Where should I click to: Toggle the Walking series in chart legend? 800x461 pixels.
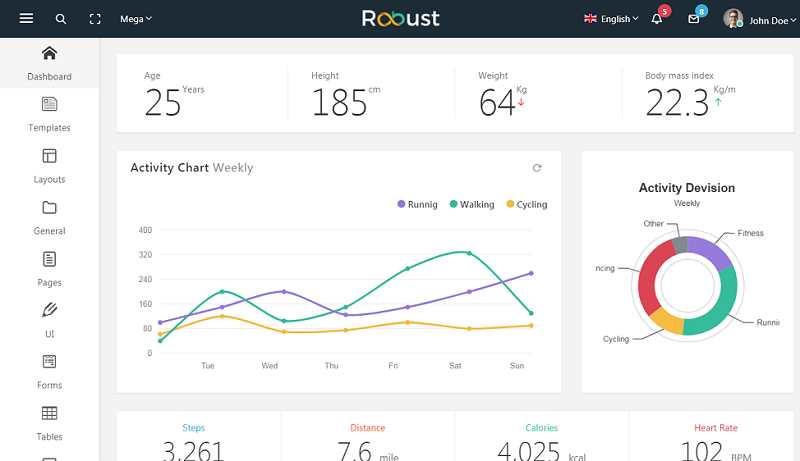pos(472,204)
